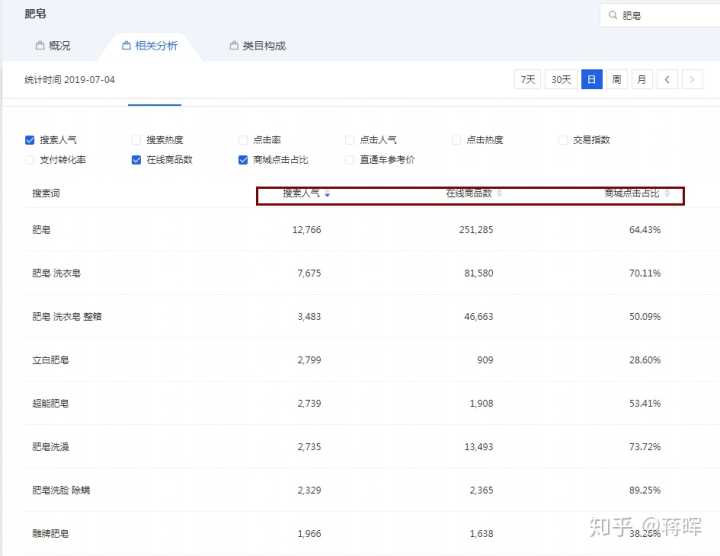Image resolution: width=720 pixels, height=556 pixels.
Task: Toggle the 直通车参考价 checkbox
Action: 350,160
